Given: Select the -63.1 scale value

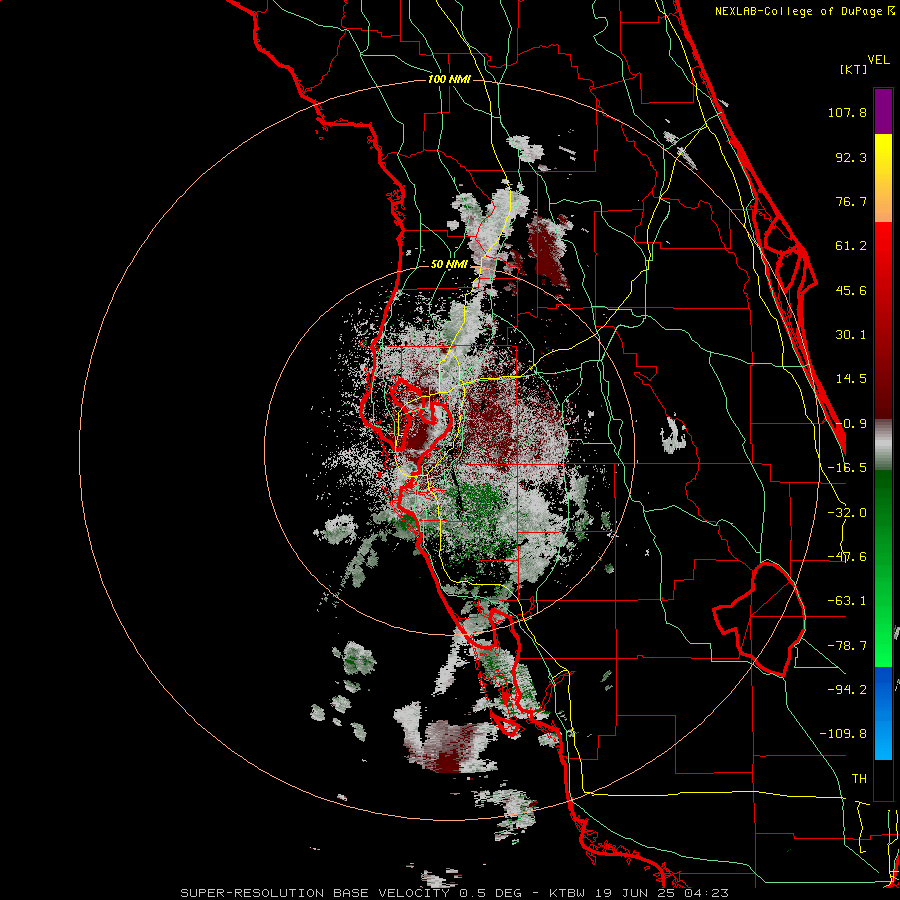Looking at the screenshot, I should pos(847,601).
